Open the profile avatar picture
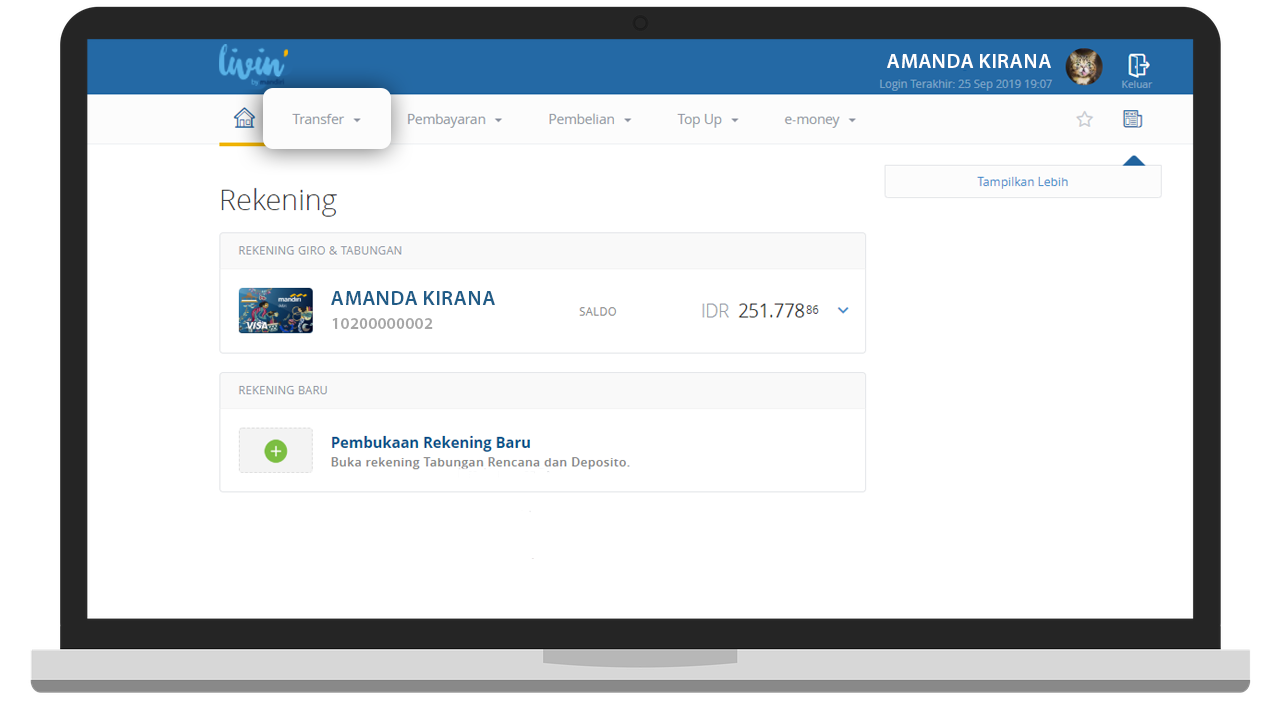 (x=1084, y=67)
